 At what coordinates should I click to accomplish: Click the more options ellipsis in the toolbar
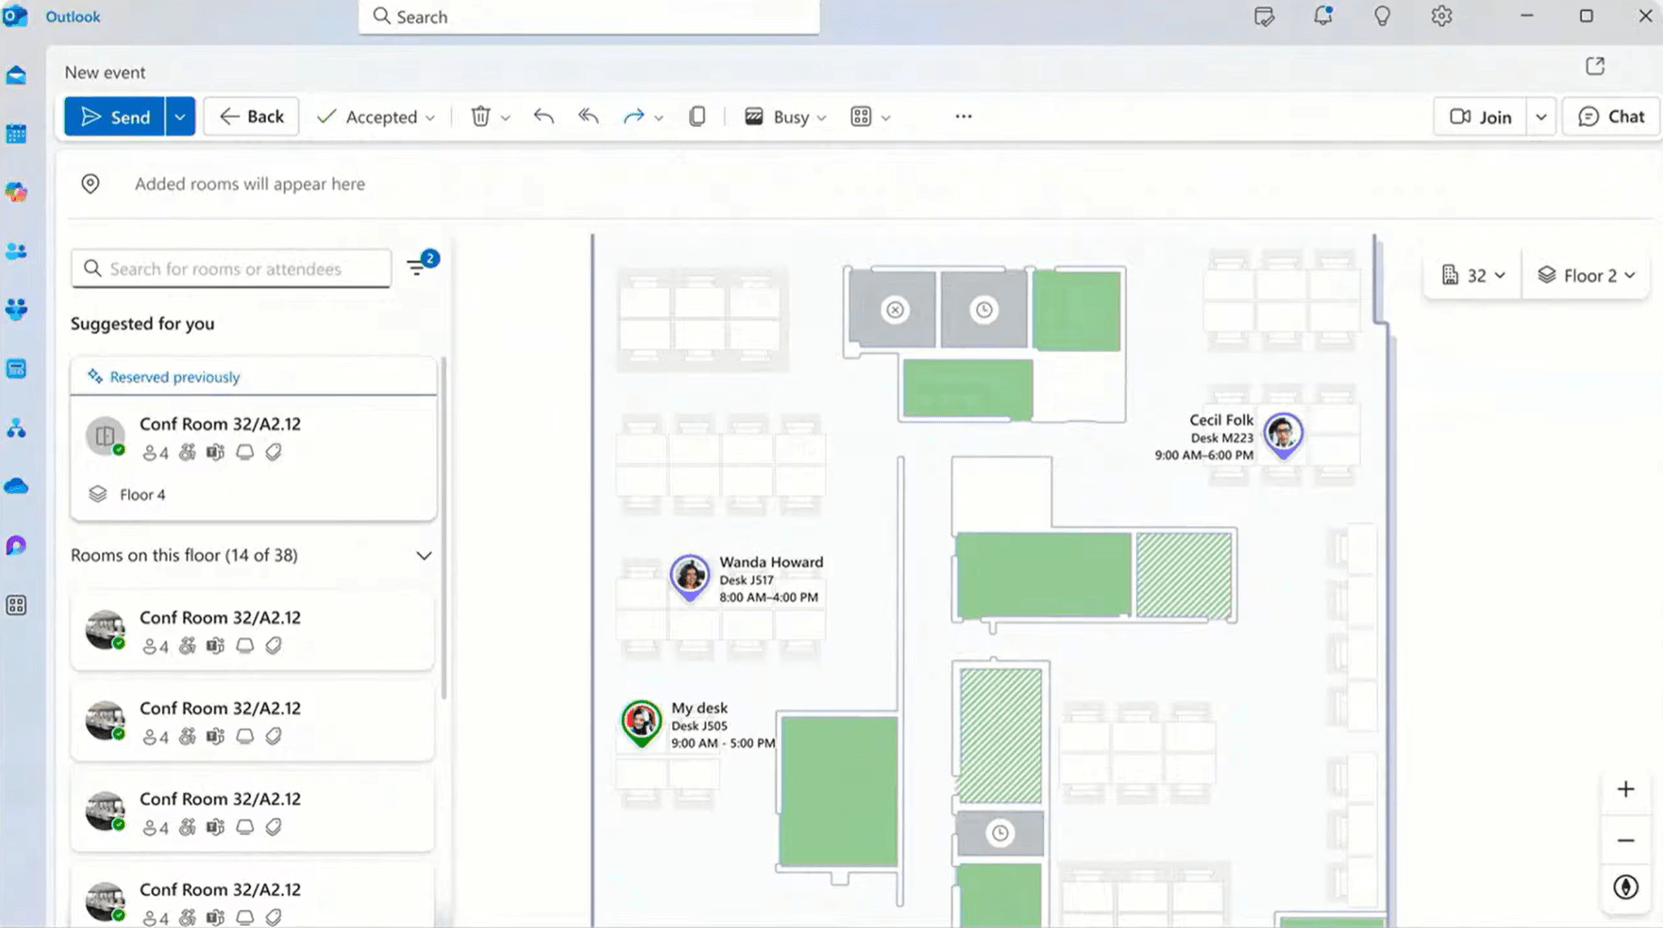coord(962,116)
